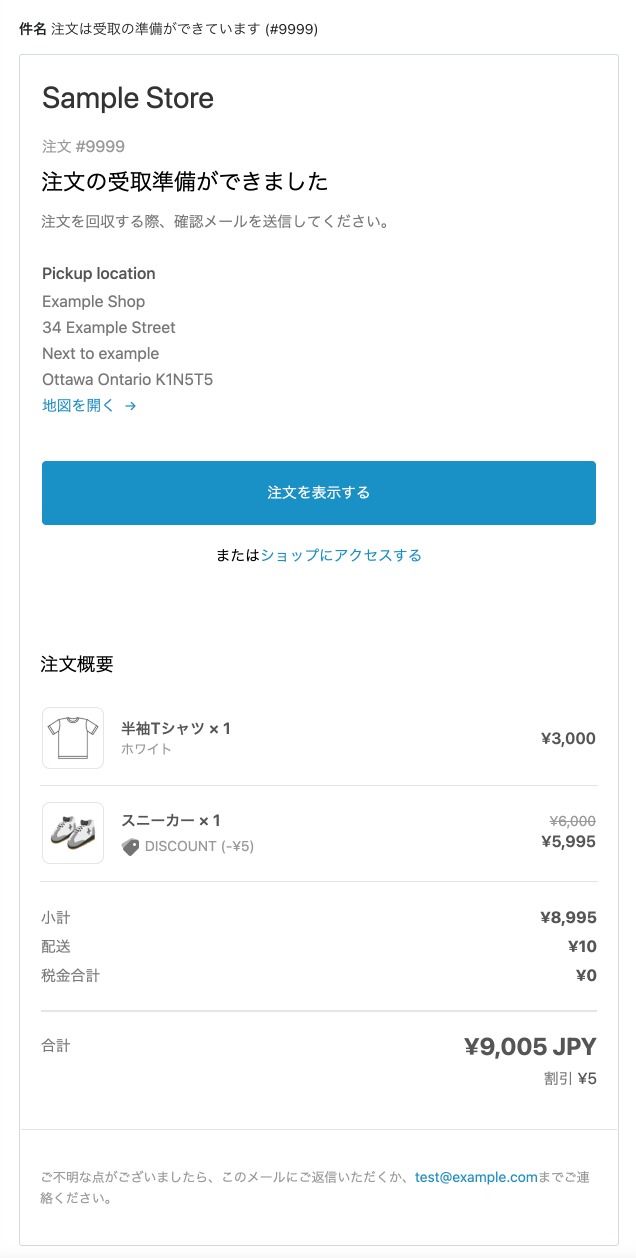The width and height of the screenshot is (636, 1258).
Task: Click the strikethrough ¥6,000 price
Action: pos(573,820)
